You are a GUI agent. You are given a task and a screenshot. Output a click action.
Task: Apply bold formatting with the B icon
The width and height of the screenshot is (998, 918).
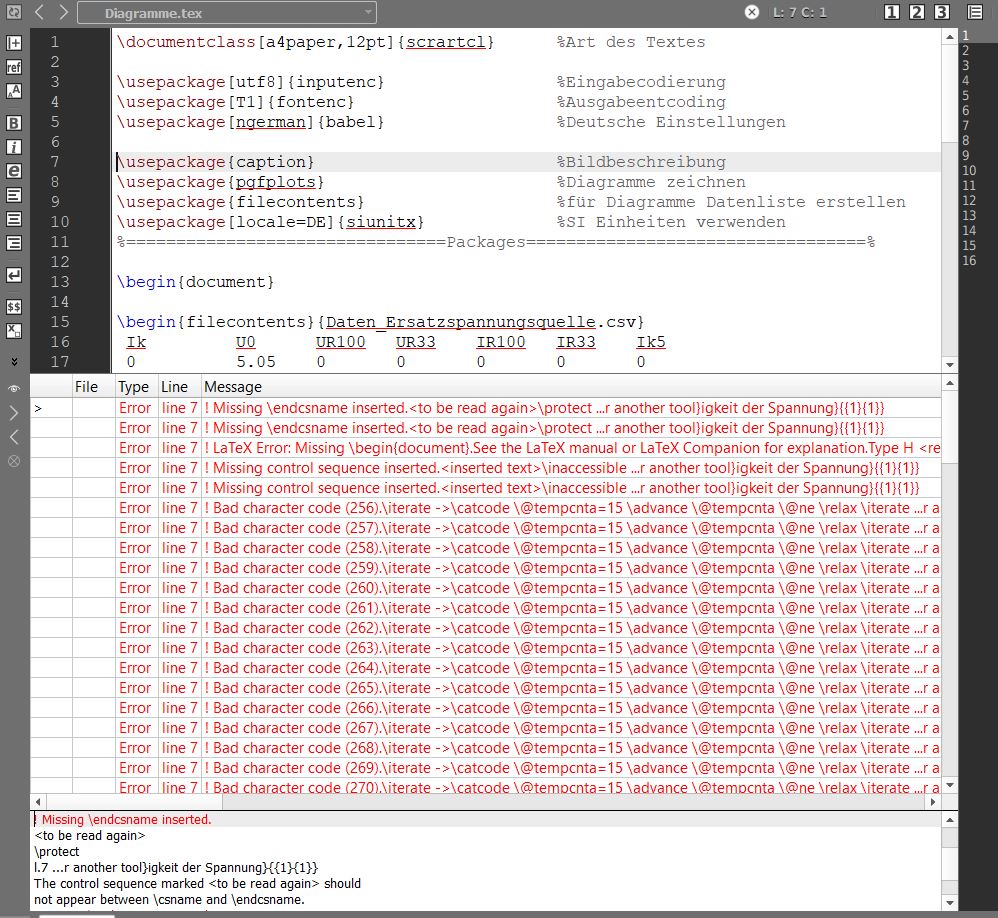coord(14,123)
